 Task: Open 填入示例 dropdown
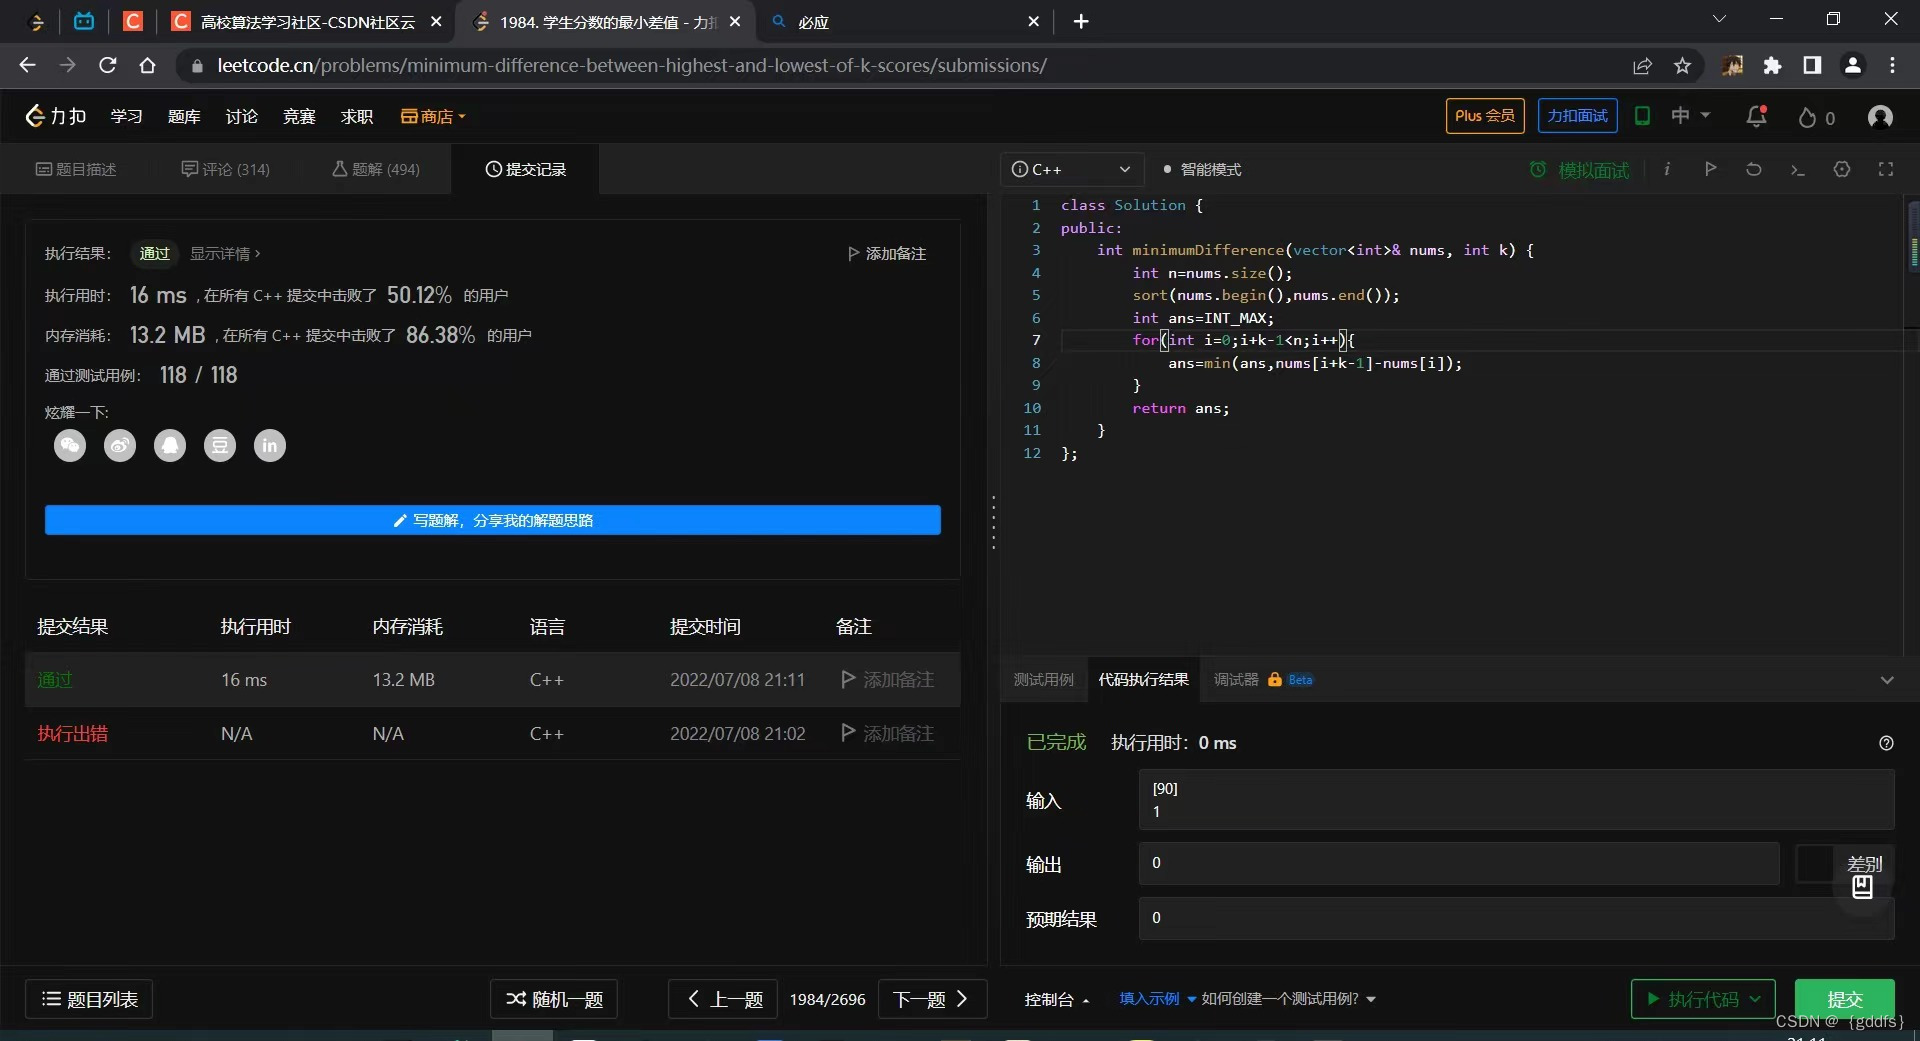pos(1157,999)
